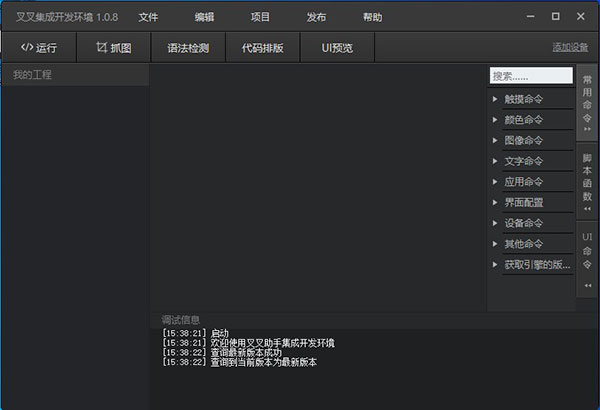The height and width of the screenshot is (410, 600).
Task: Click the 搜索 search input field
Action: point(530,76)
